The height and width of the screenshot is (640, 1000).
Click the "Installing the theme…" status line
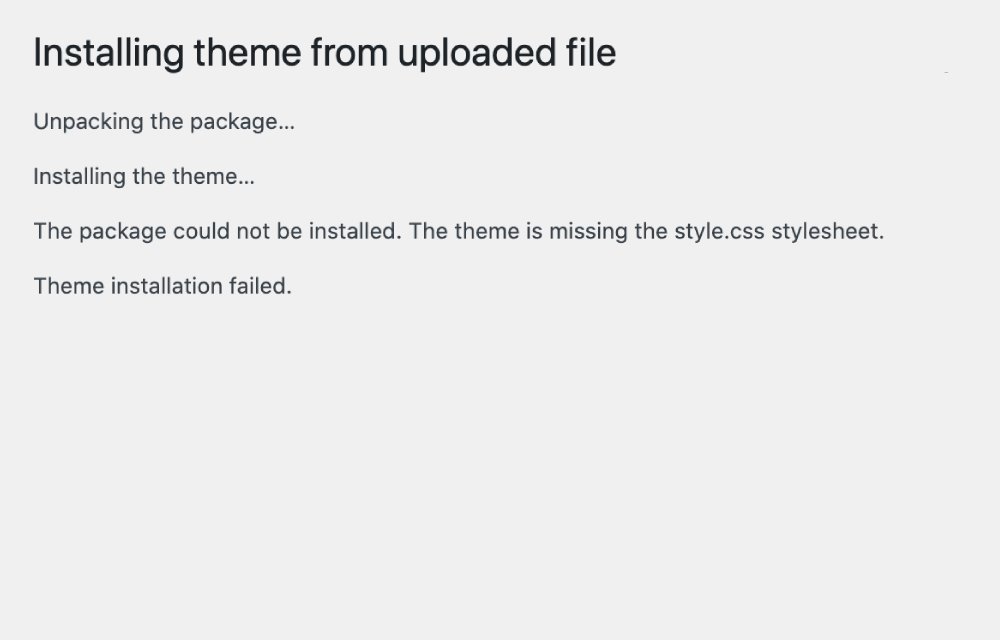pos(144,177)
